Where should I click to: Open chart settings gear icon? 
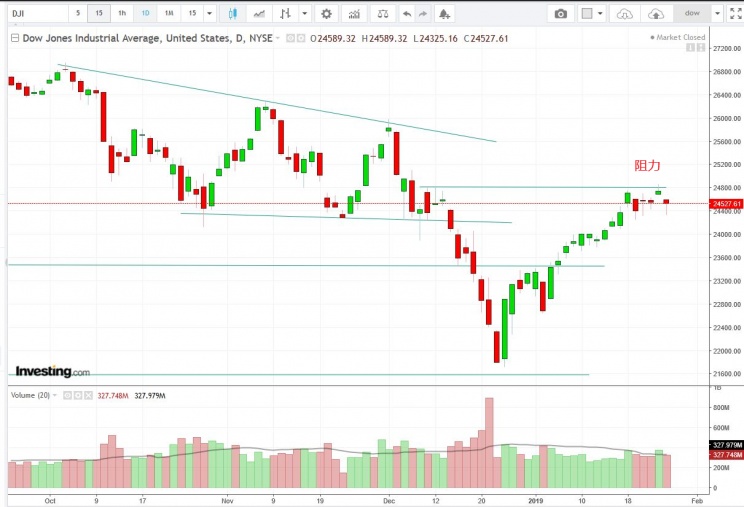tap(325, 14)
